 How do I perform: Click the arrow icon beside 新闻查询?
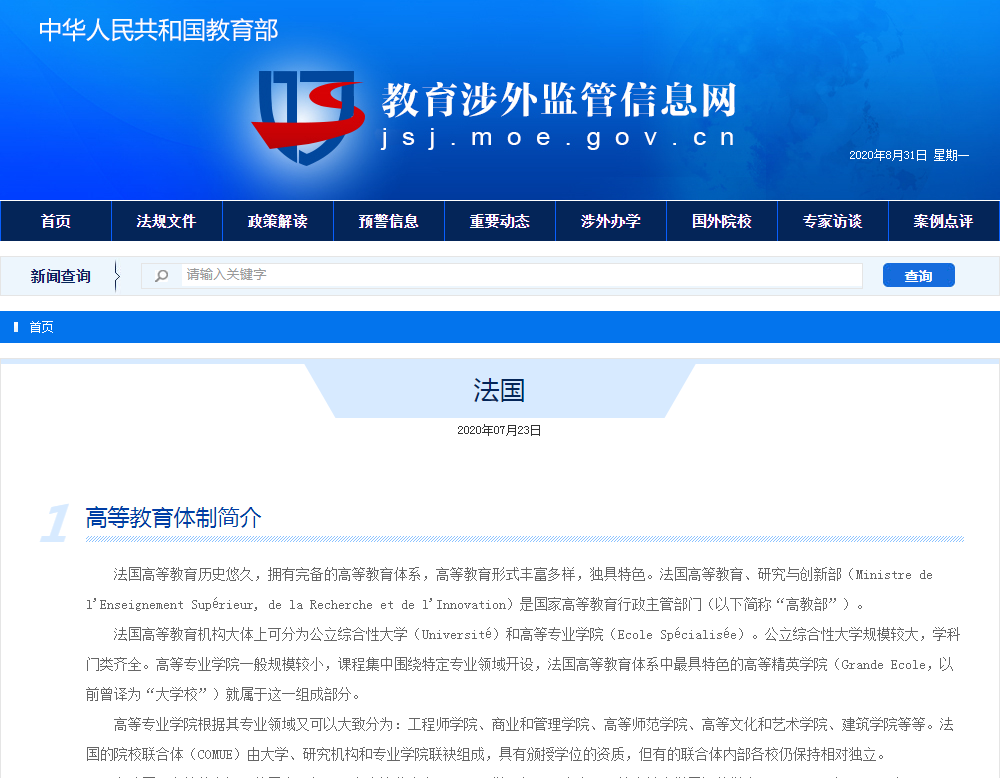point(119,275)
